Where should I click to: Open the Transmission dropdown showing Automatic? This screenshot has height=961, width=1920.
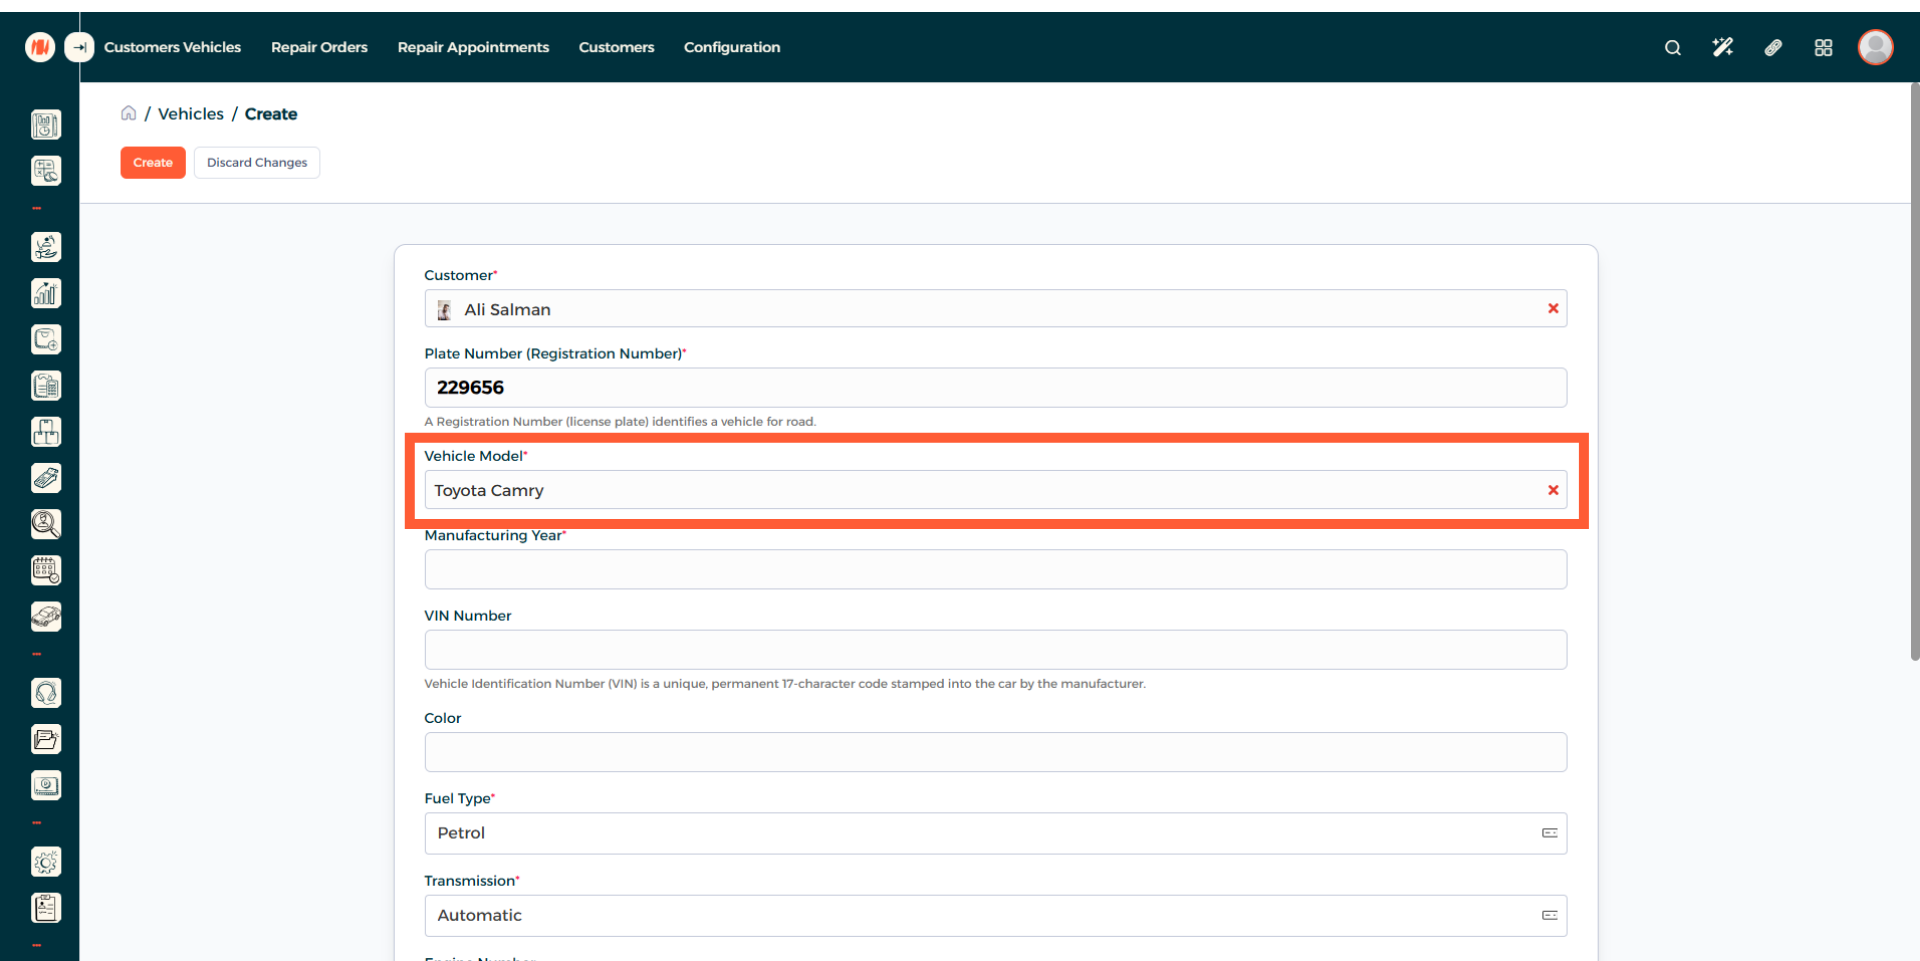click(x=995, y=915)
